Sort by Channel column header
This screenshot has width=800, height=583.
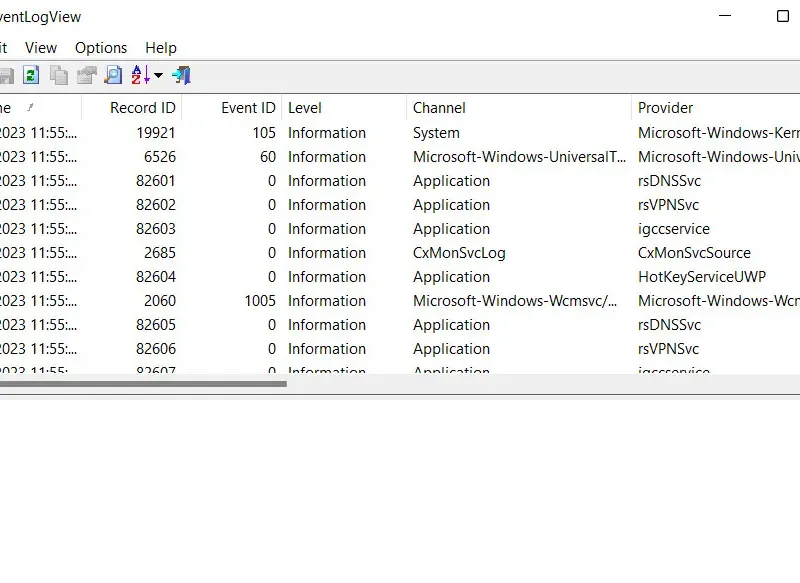point(519,108)
